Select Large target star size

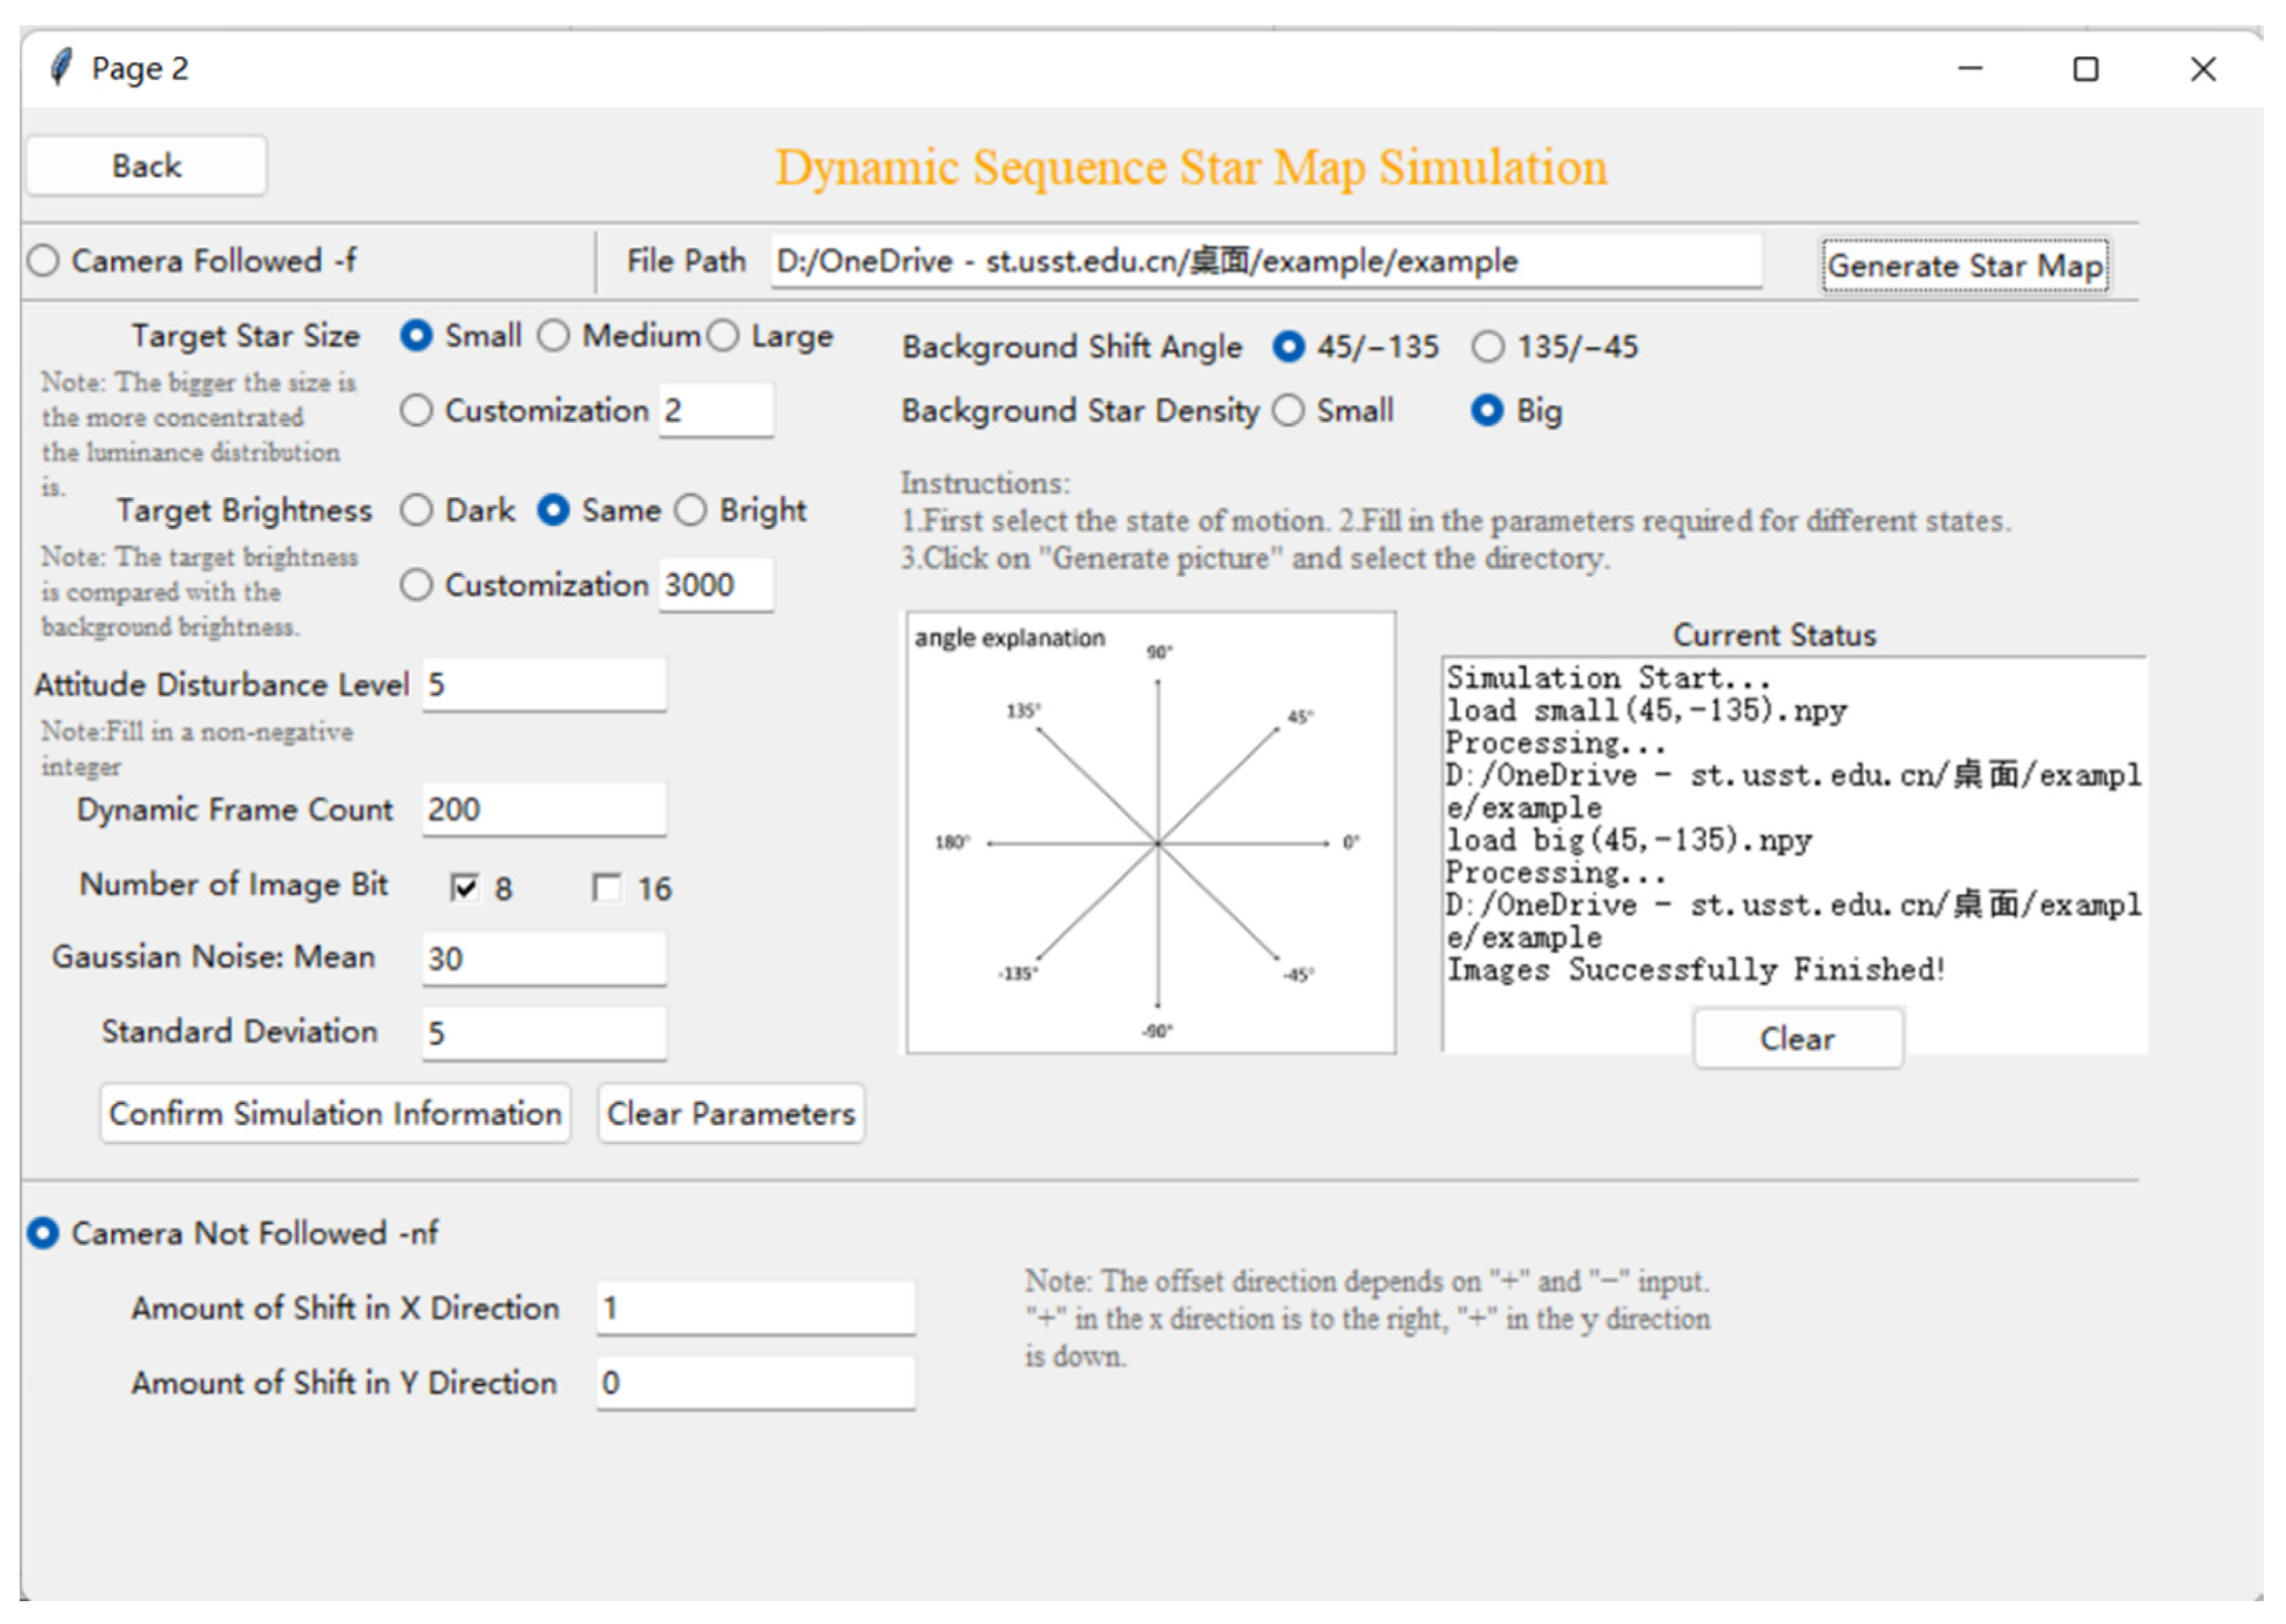[723, 336]
